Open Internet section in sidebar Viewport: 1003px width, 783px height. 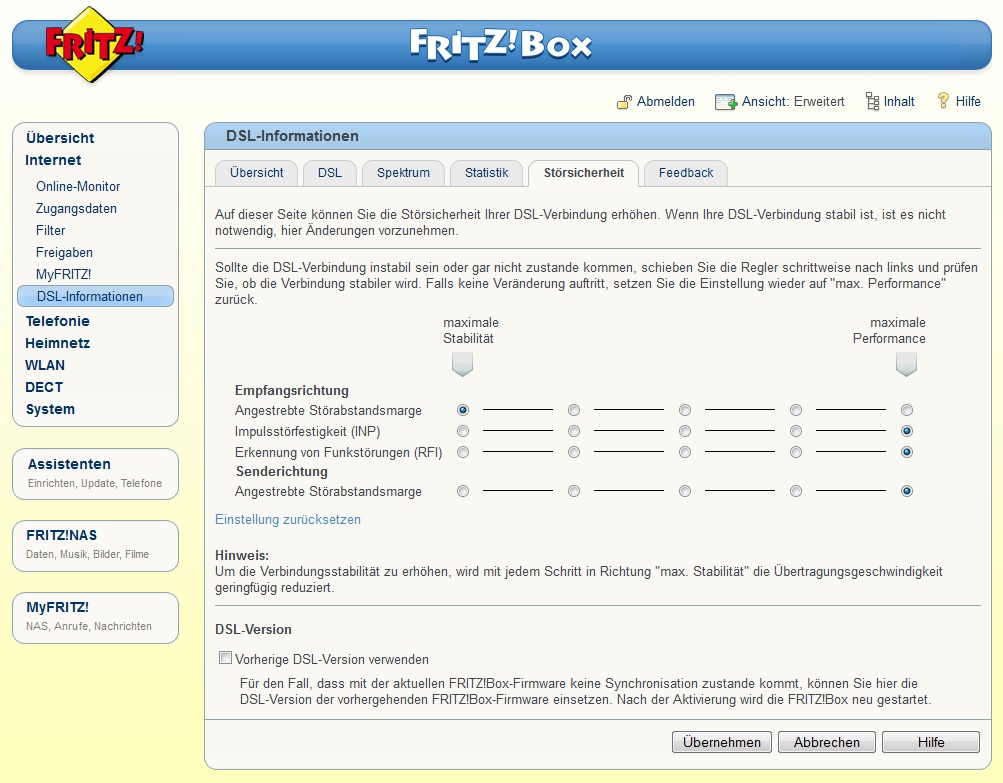[x=53, y=160]
